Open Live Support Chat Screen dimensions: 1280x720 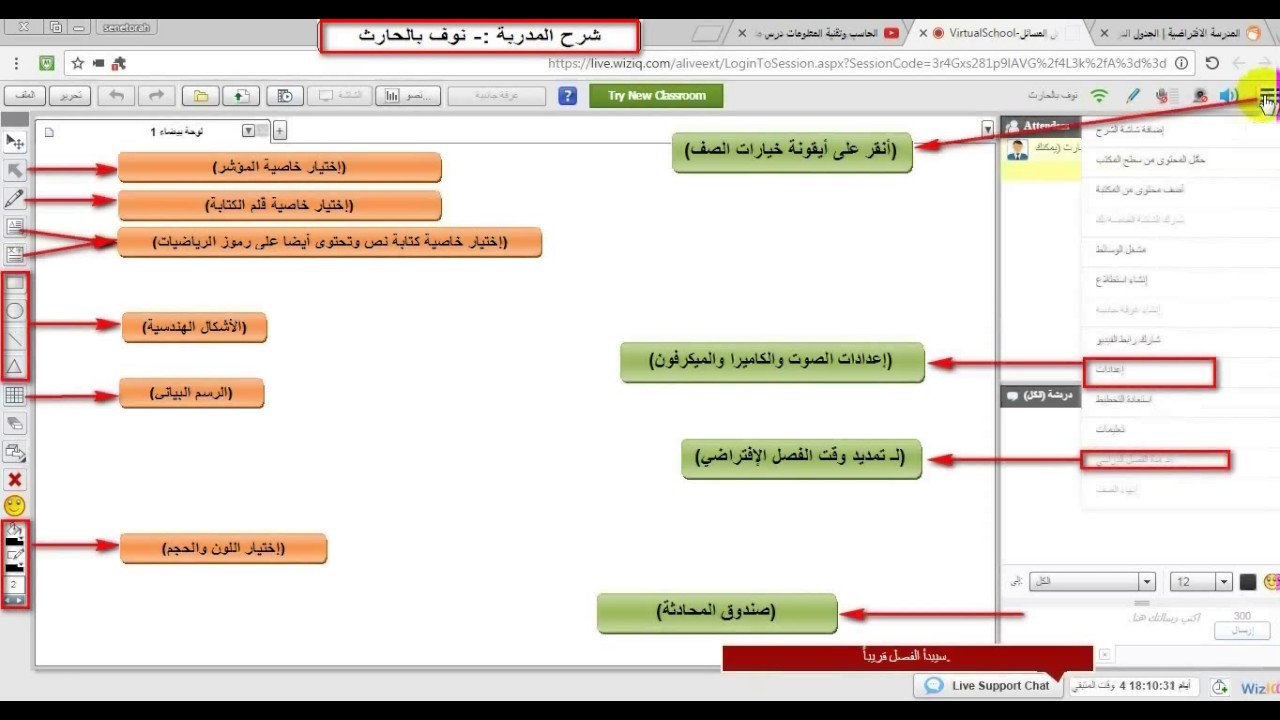pyautogui.click(x=987, y=686)
